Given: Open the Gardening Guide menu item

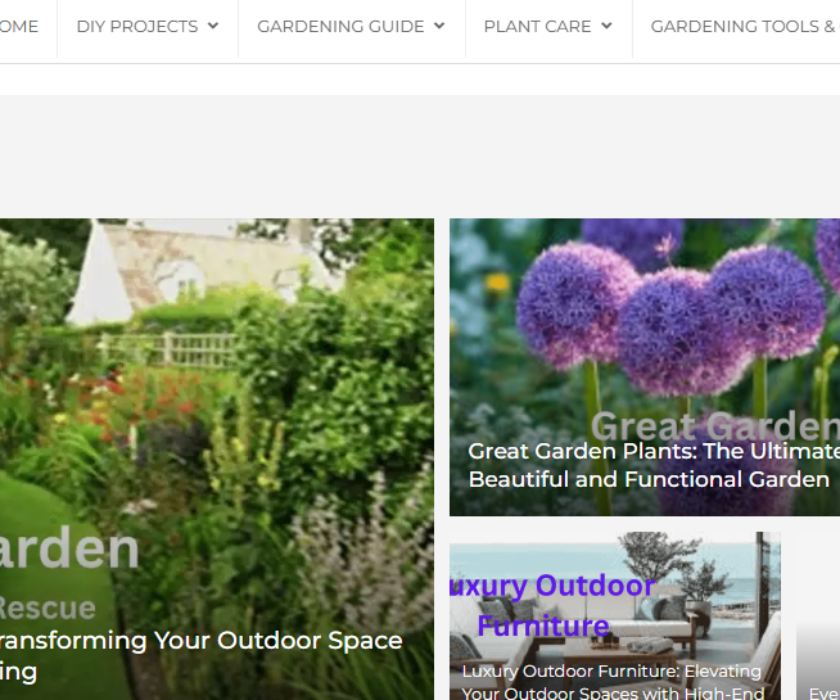Looking at the screenshot, I should pyautogui.click(x=341, y=26).
